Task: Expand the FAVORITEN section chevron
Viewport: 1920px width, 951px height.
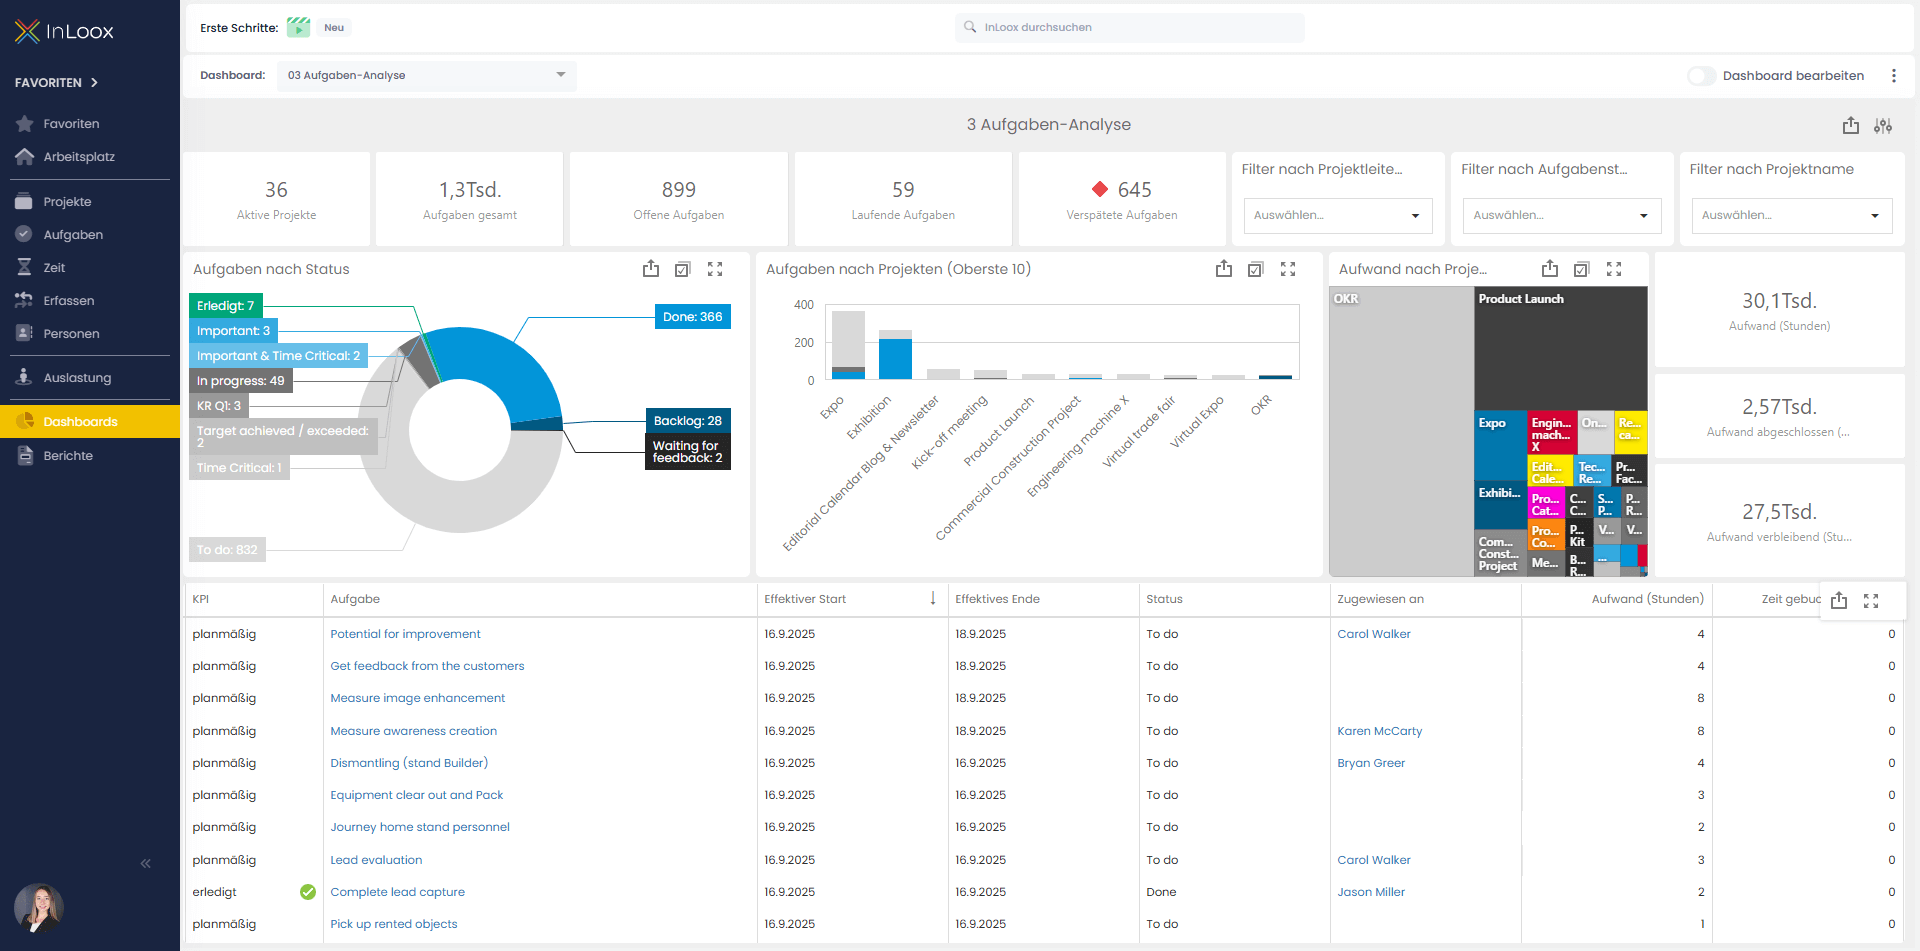Action: click(95, 83)
